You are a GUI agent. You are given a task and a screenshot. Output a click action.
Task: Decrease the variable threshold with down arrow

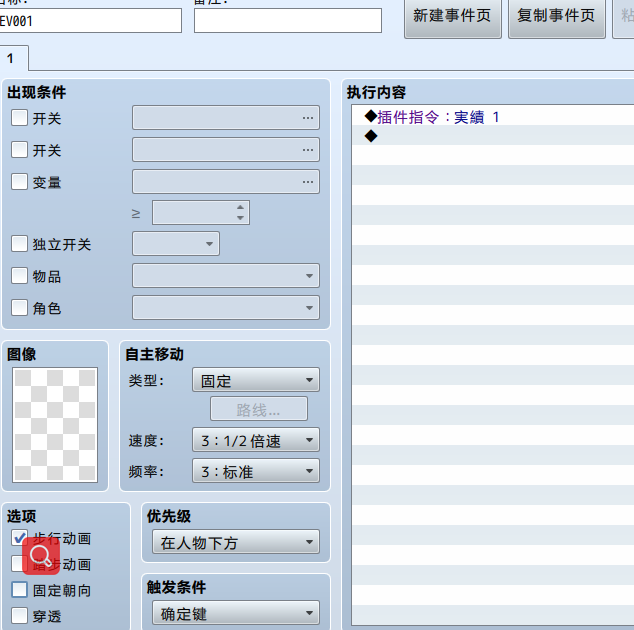[x=240, y=218]
